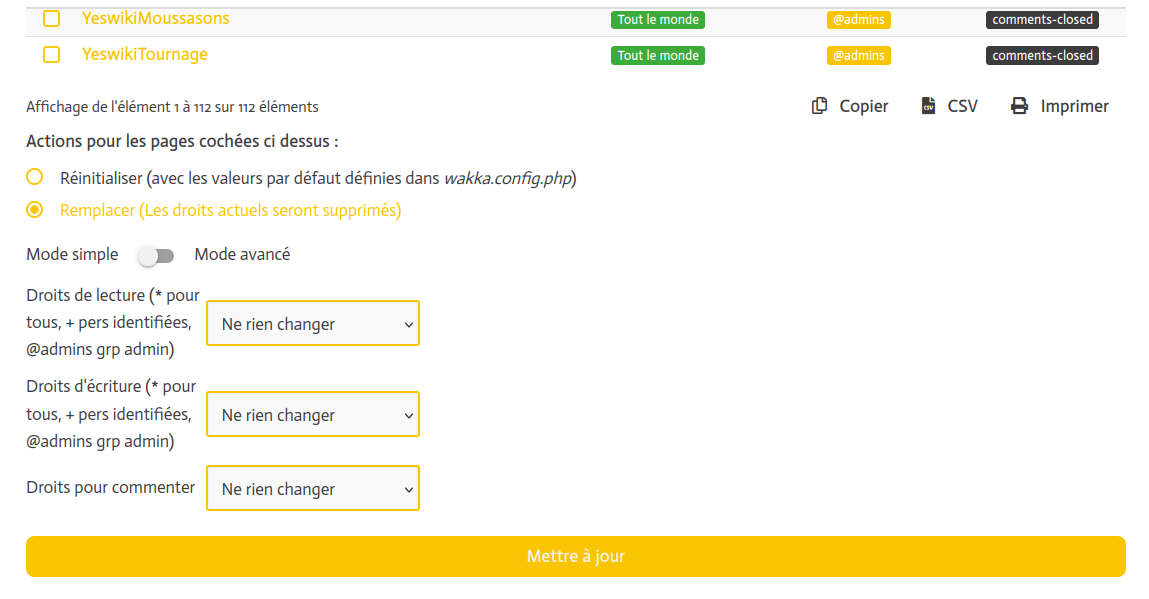Click the @admins badge for YeswikiMoussasons

pyautogui.click(x=858, y=20)
